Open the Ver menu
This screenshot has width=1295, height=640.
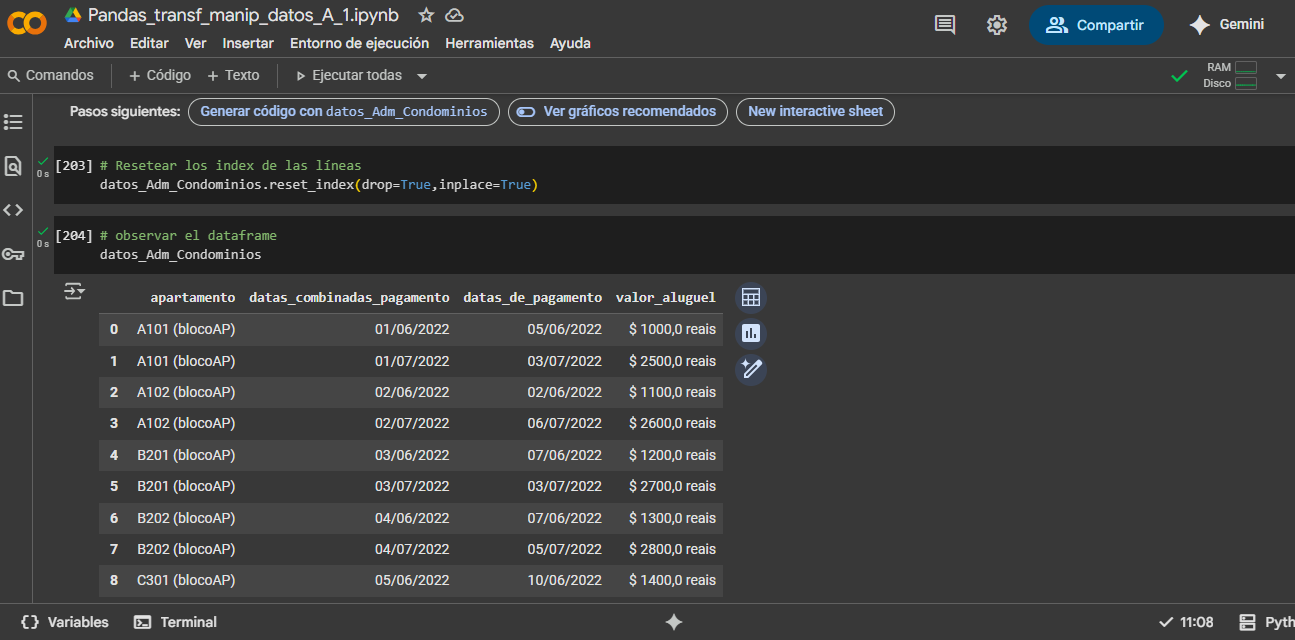196,43
